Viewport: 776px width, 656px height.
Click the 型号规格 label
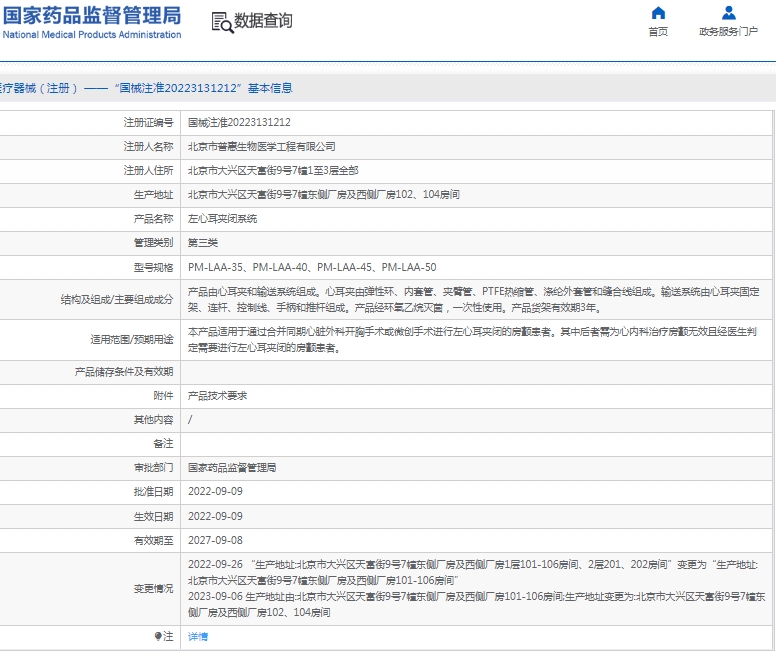click(153, 268)
